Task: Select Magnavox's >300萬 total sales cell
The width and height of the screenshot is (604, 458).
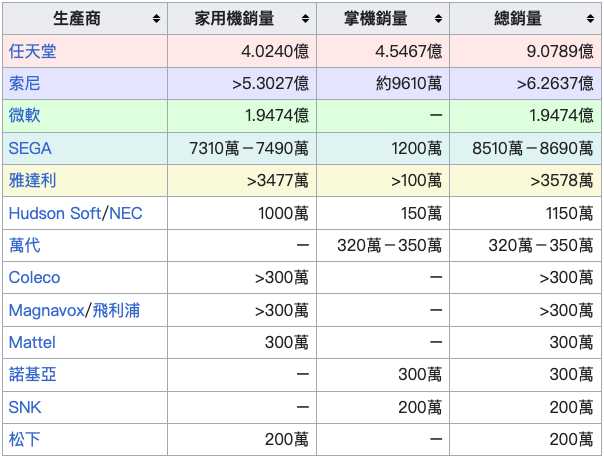Action: click(x=525, y=310)
